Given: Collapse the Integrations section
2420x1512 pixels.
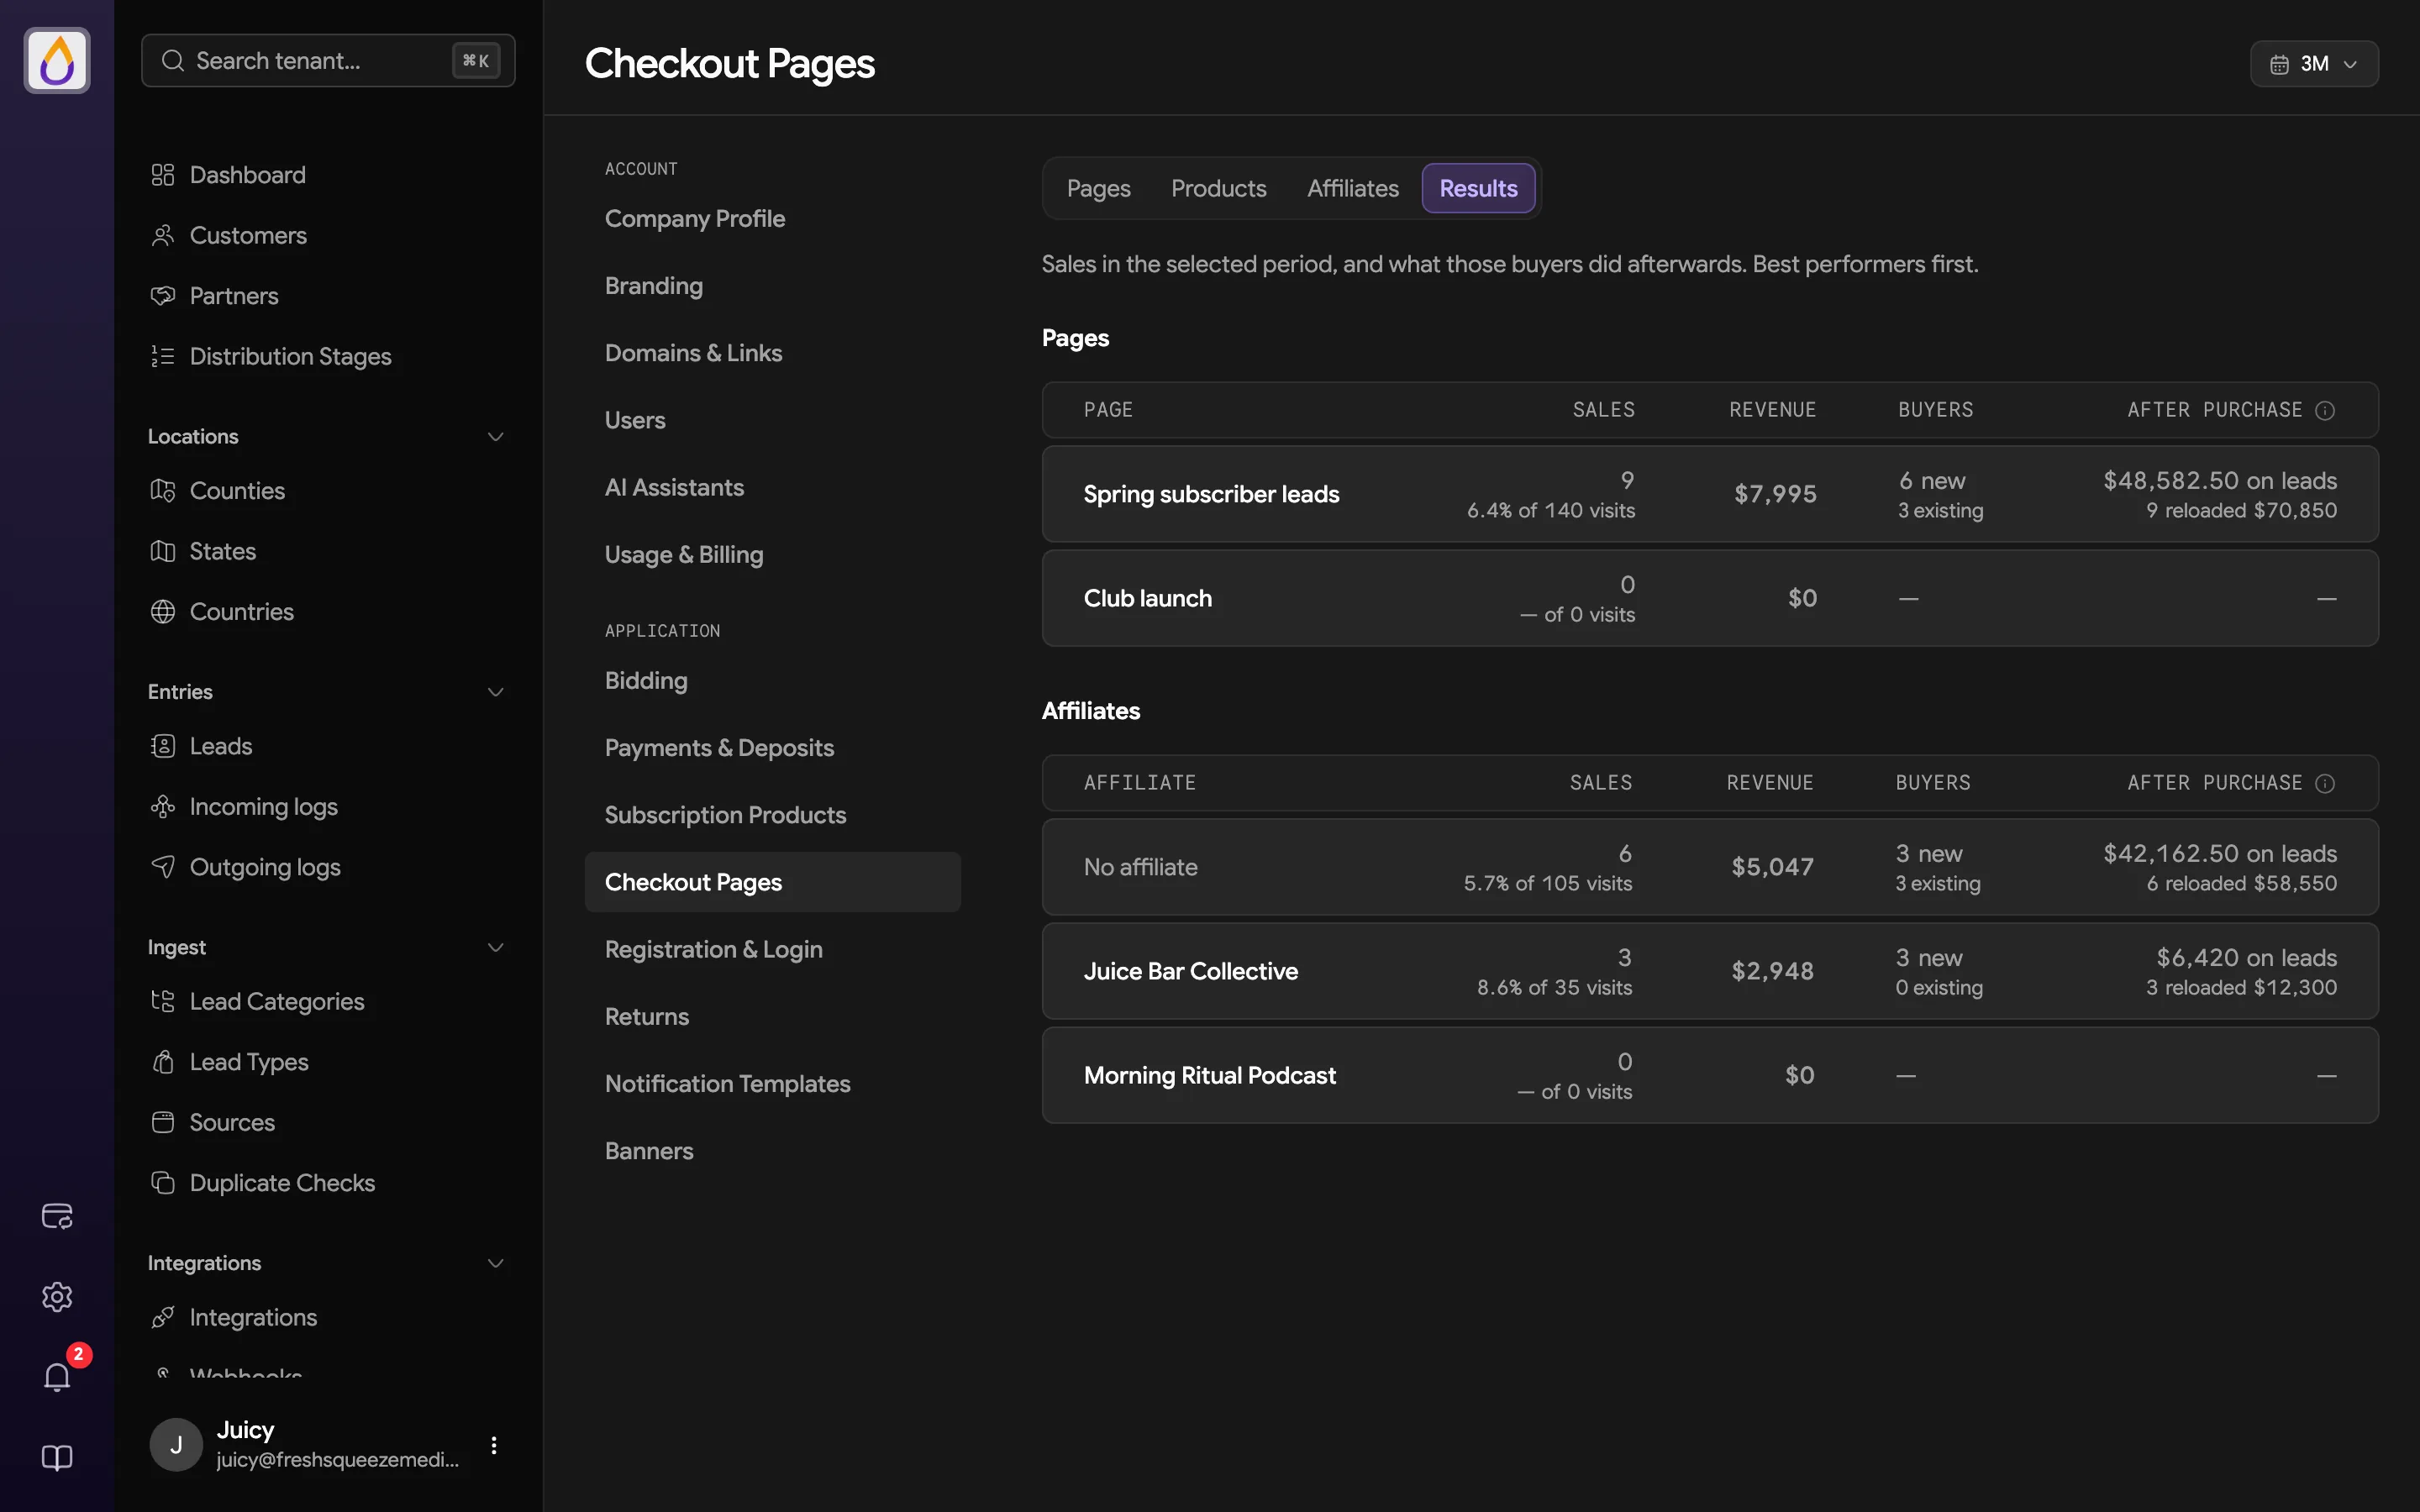Looking at the screenshot, I should [495, 1264].
